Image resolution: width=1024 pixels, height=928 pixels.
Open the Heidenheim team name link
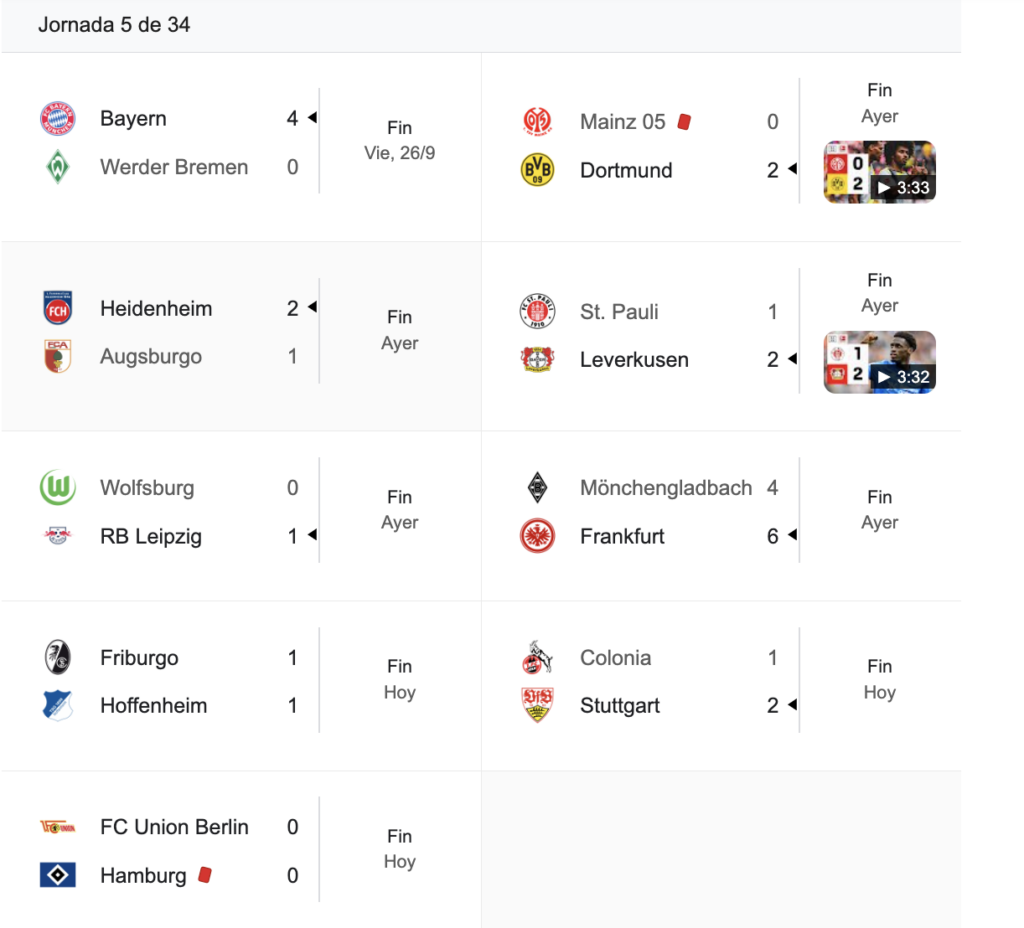(156, 309)
